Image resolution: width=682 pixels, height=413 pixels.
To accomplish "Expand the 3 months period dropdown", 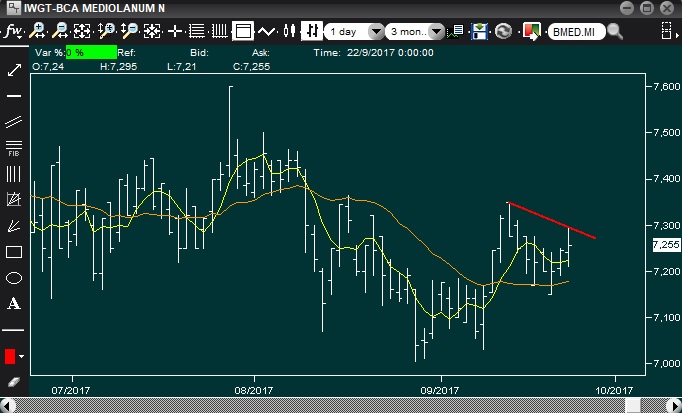I will (x=436, y=31).
